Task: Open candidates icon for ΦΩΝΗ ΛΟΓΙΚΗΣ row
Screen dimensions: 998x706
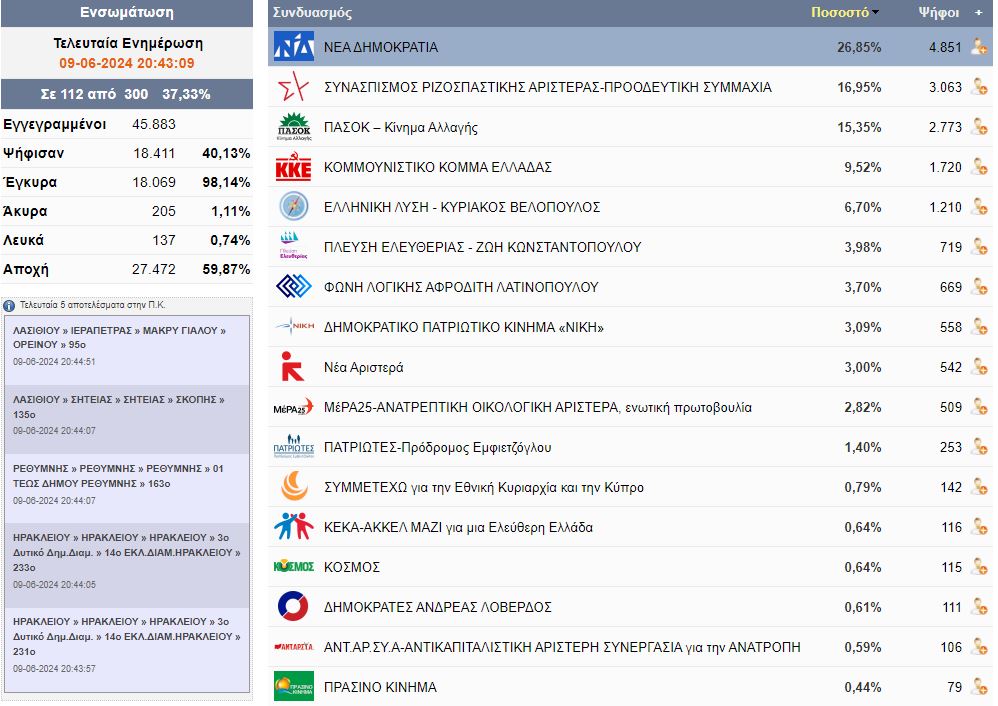Action: point(979,287)
